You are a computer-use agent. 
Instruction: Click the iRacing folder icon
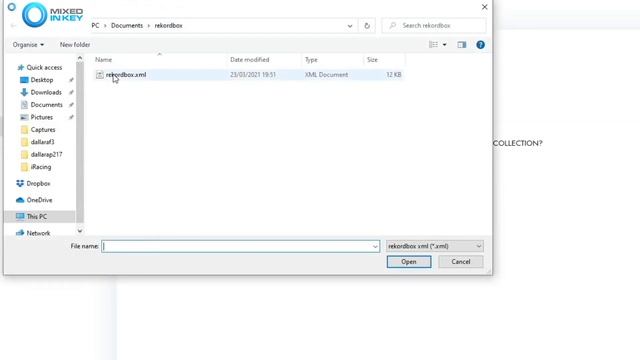[24, 167]
